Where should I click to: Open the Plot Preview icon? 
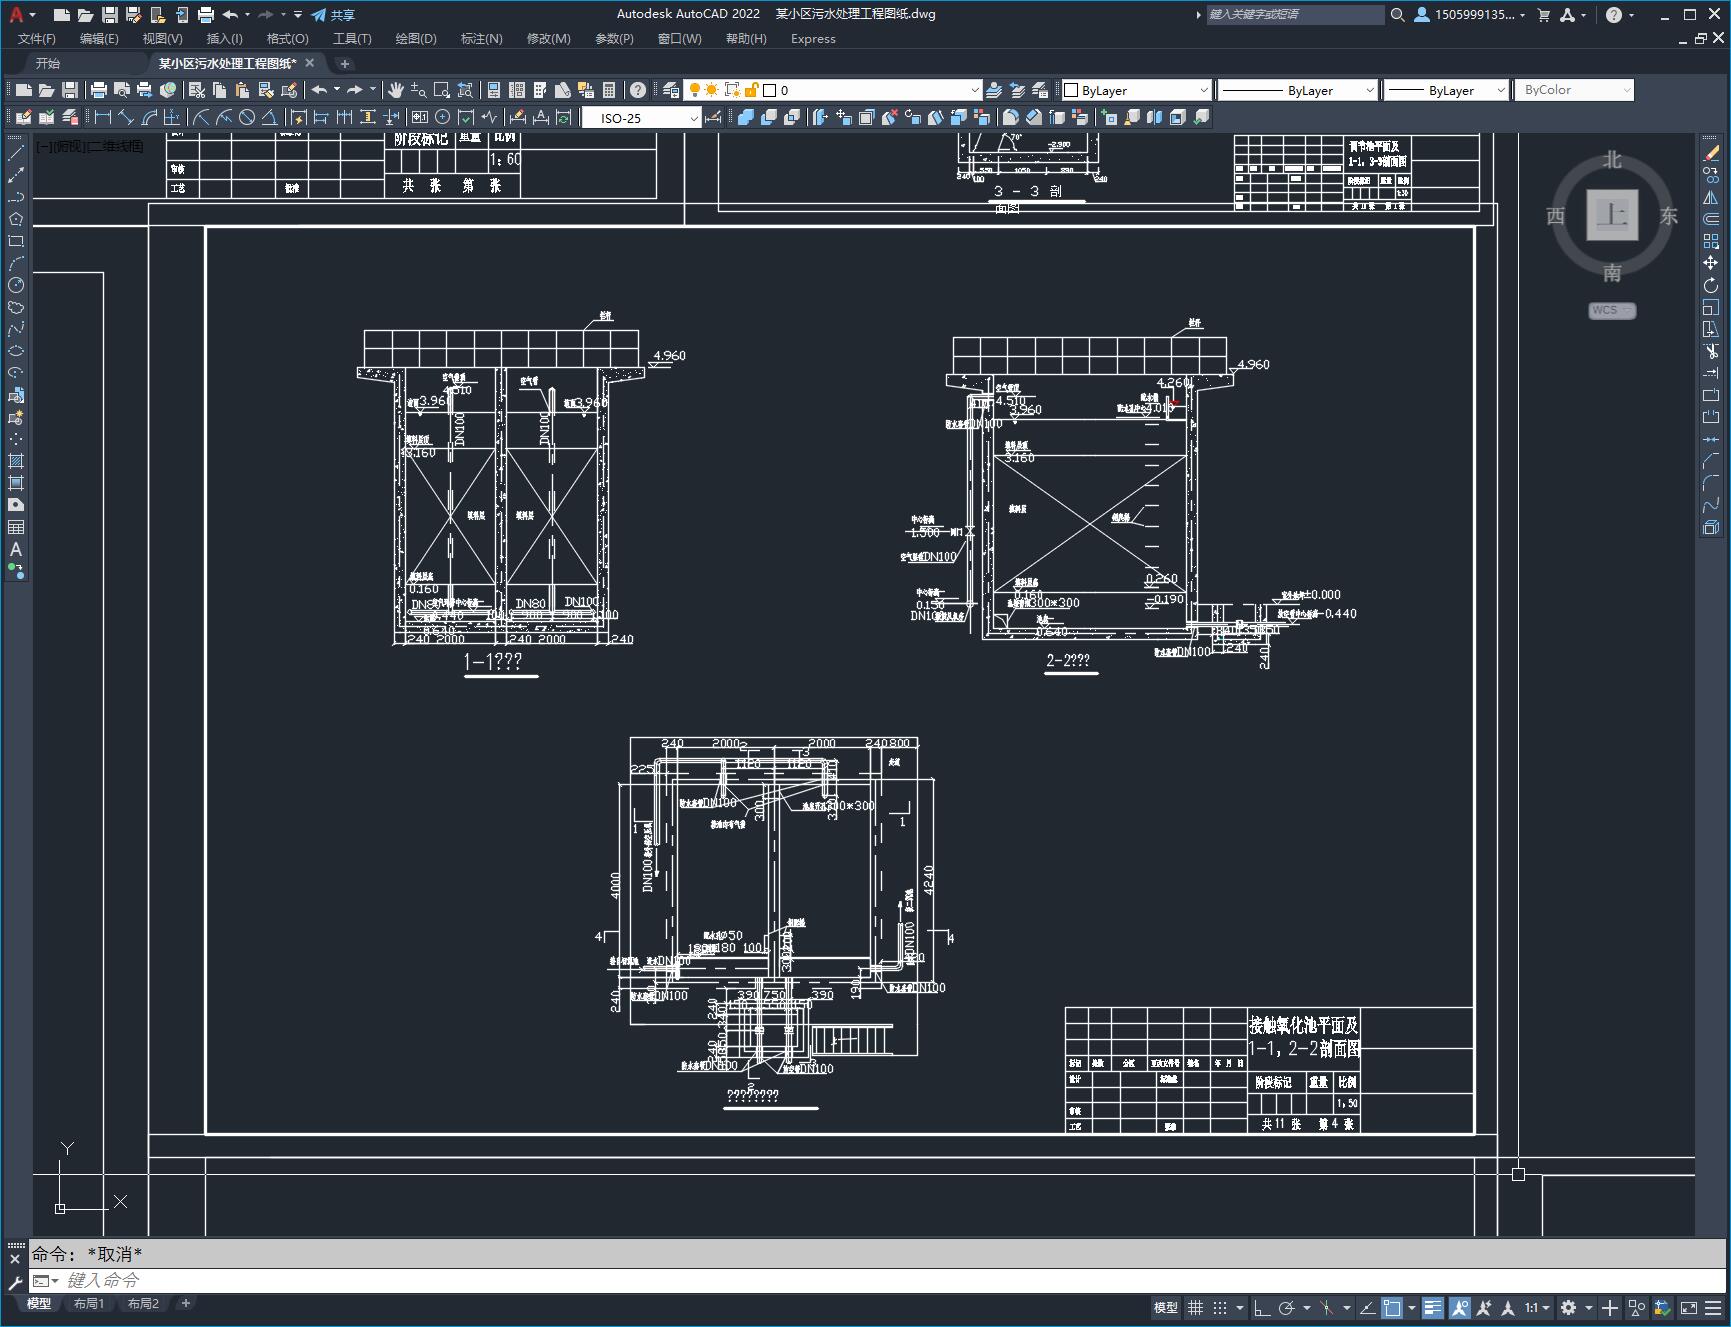point(122,90)
